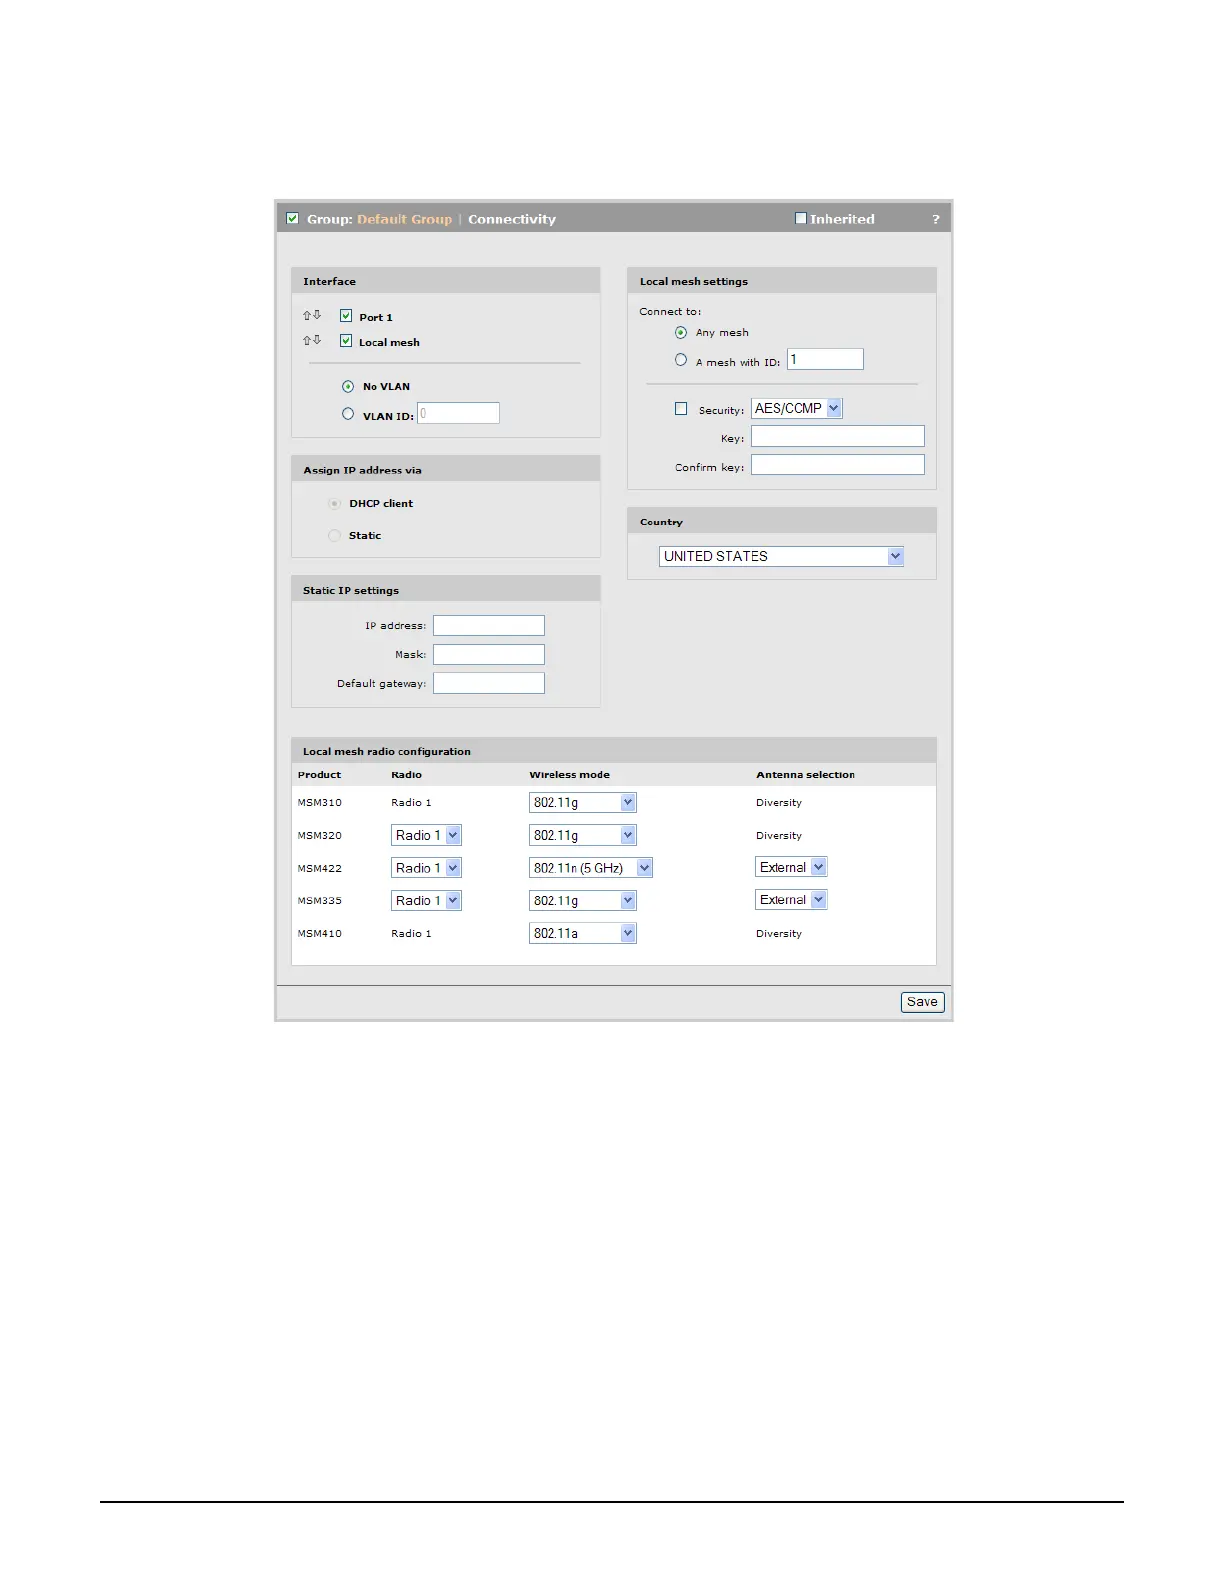1224x1584 pixels.
Task: Open the AES/CCMP security dropdown
Action: point(797,408)
